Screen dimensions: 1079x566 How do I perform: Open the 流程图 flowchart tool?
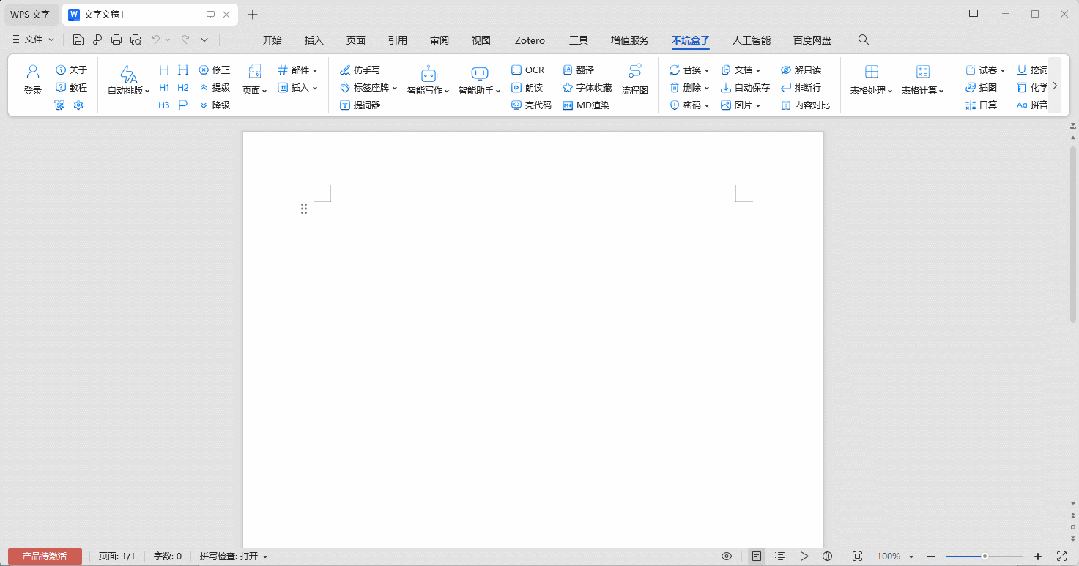tap(635, 80)
